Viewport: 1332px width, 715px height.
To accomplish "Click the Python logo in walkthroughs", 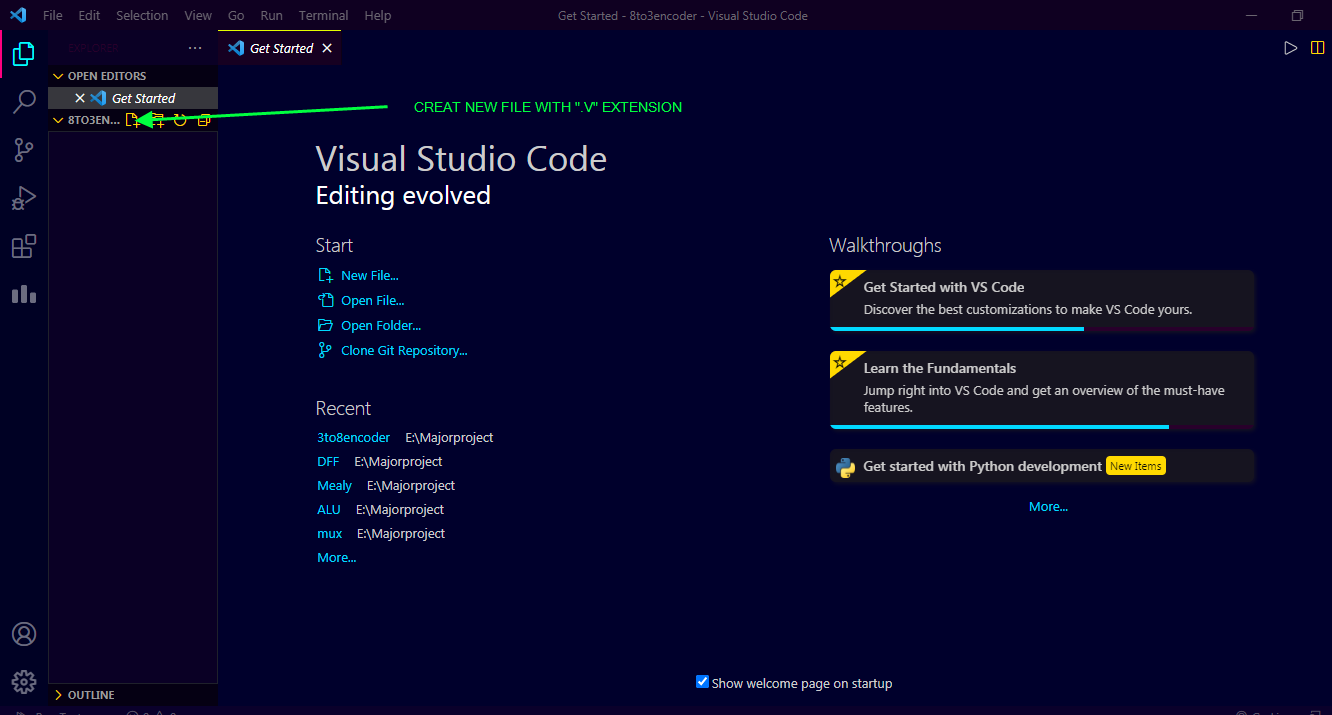I will (x=846, y=467).
